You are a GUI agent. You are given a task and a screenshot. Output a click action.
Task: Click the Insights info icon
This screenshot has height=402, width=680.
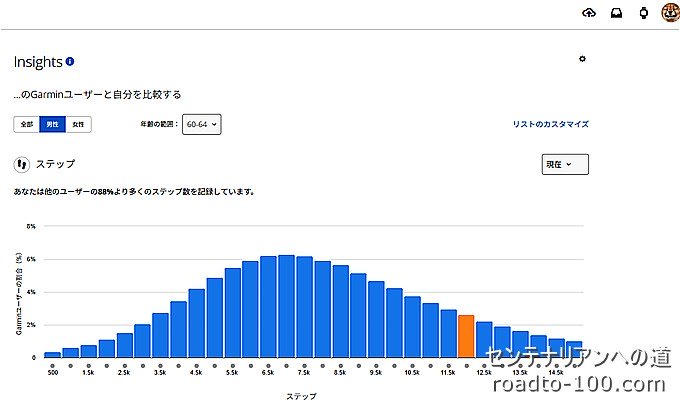tap(70, 61)
